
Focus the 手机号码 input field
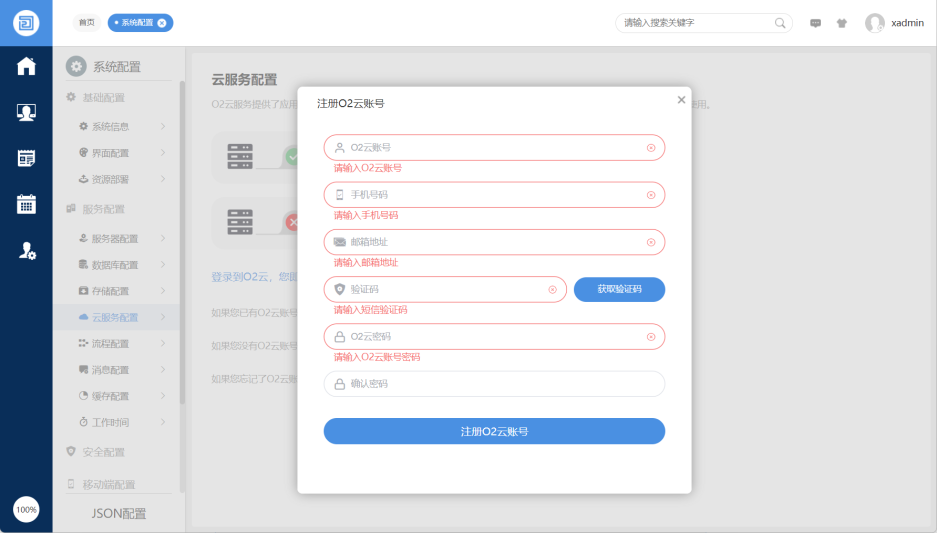(x=494, y=195)
